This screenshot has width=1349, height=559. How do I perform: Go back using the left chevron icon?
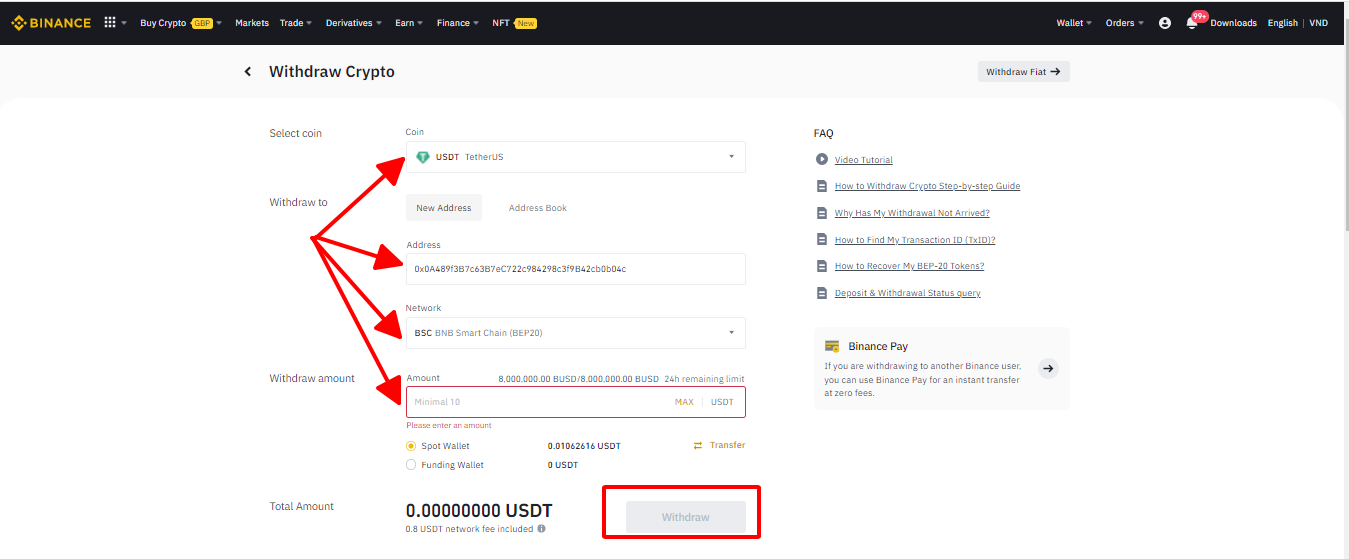point(248,72)
